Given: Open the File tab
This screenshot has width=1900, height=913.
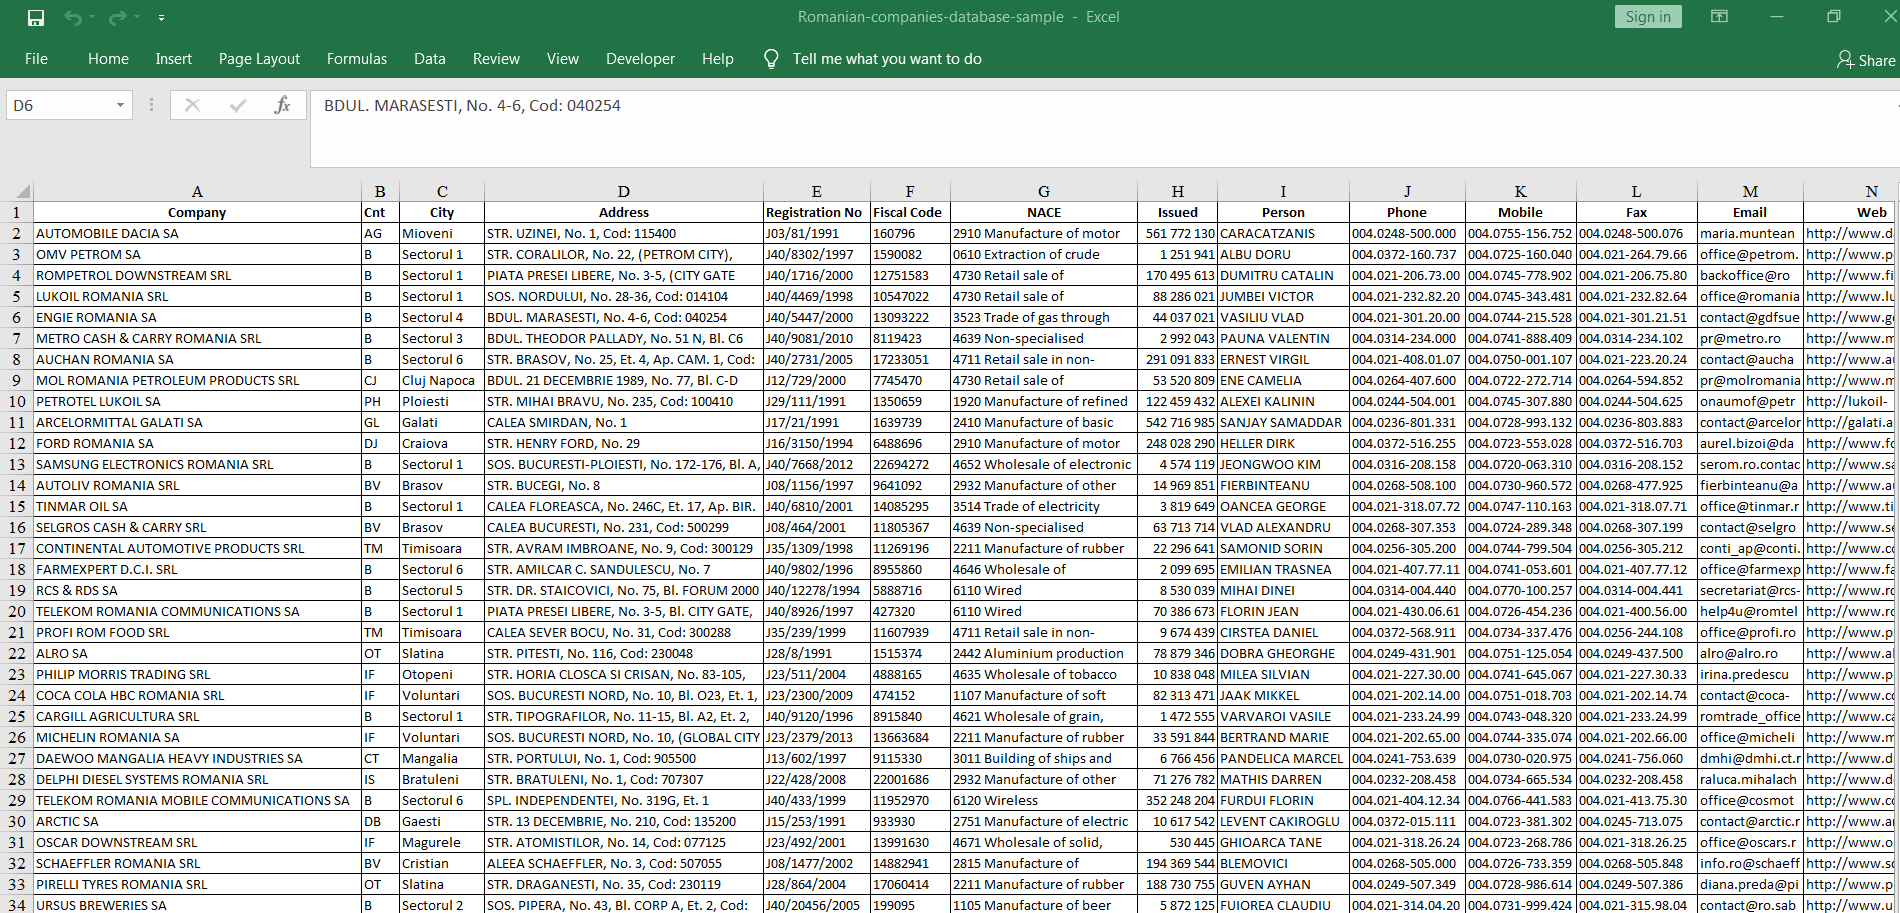Looking at the screenshot, I should coord(36,59).
